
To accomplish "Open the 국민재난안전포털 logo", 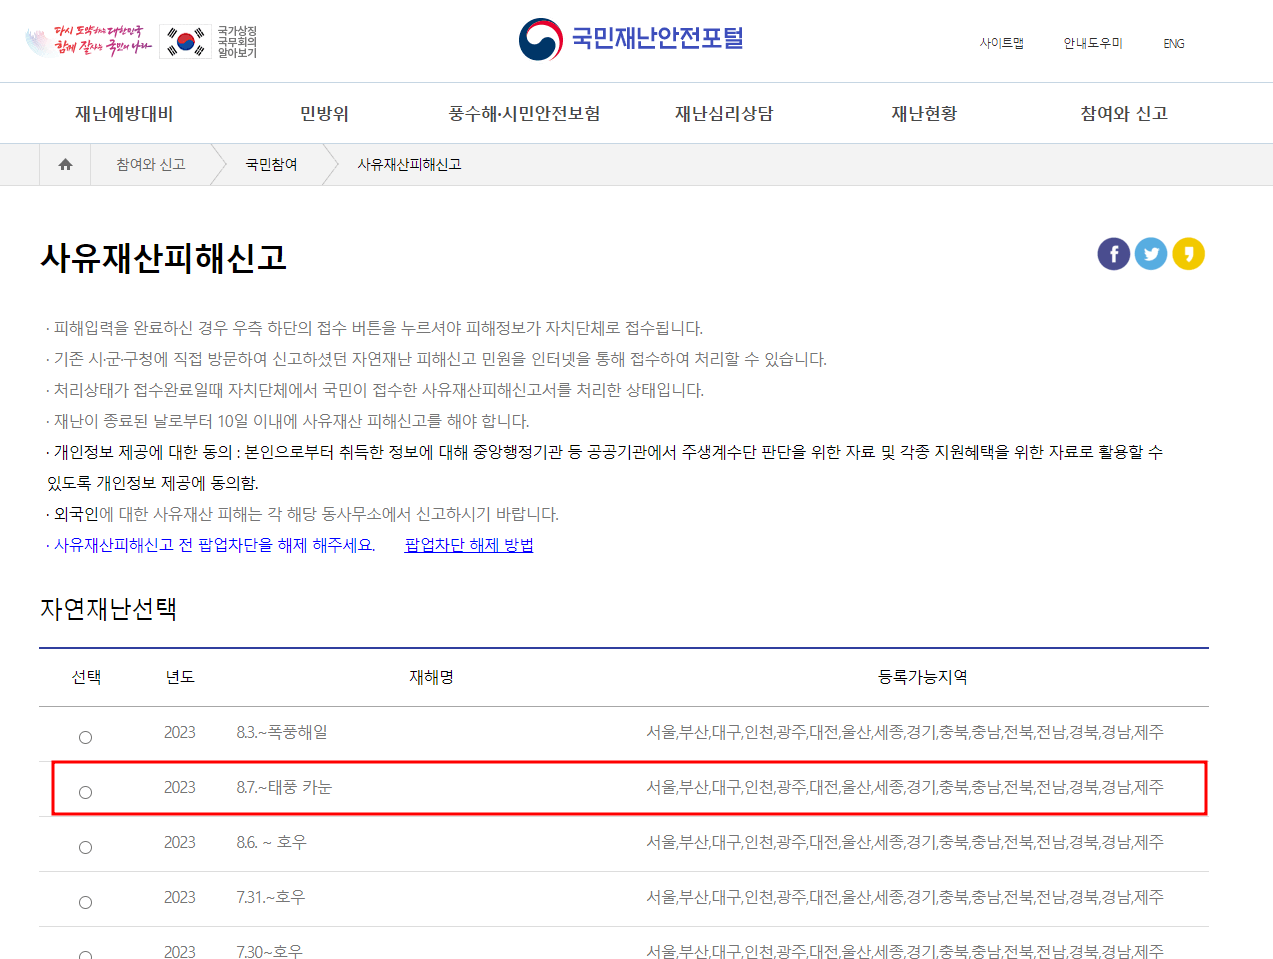I will point(637,40).
